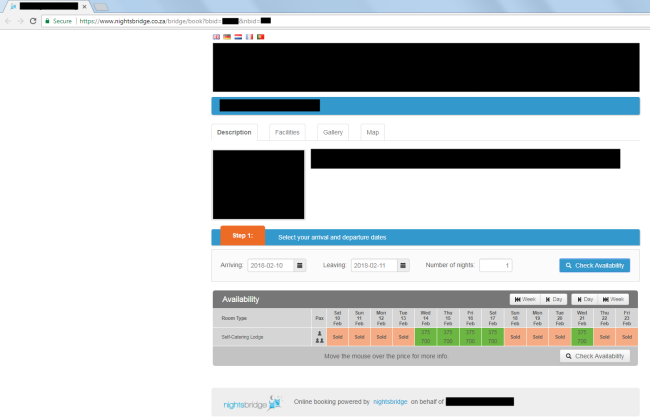This screenshot has width=650, height=420.
Task: Click the Number of nights field
Action: pos(495,265)
